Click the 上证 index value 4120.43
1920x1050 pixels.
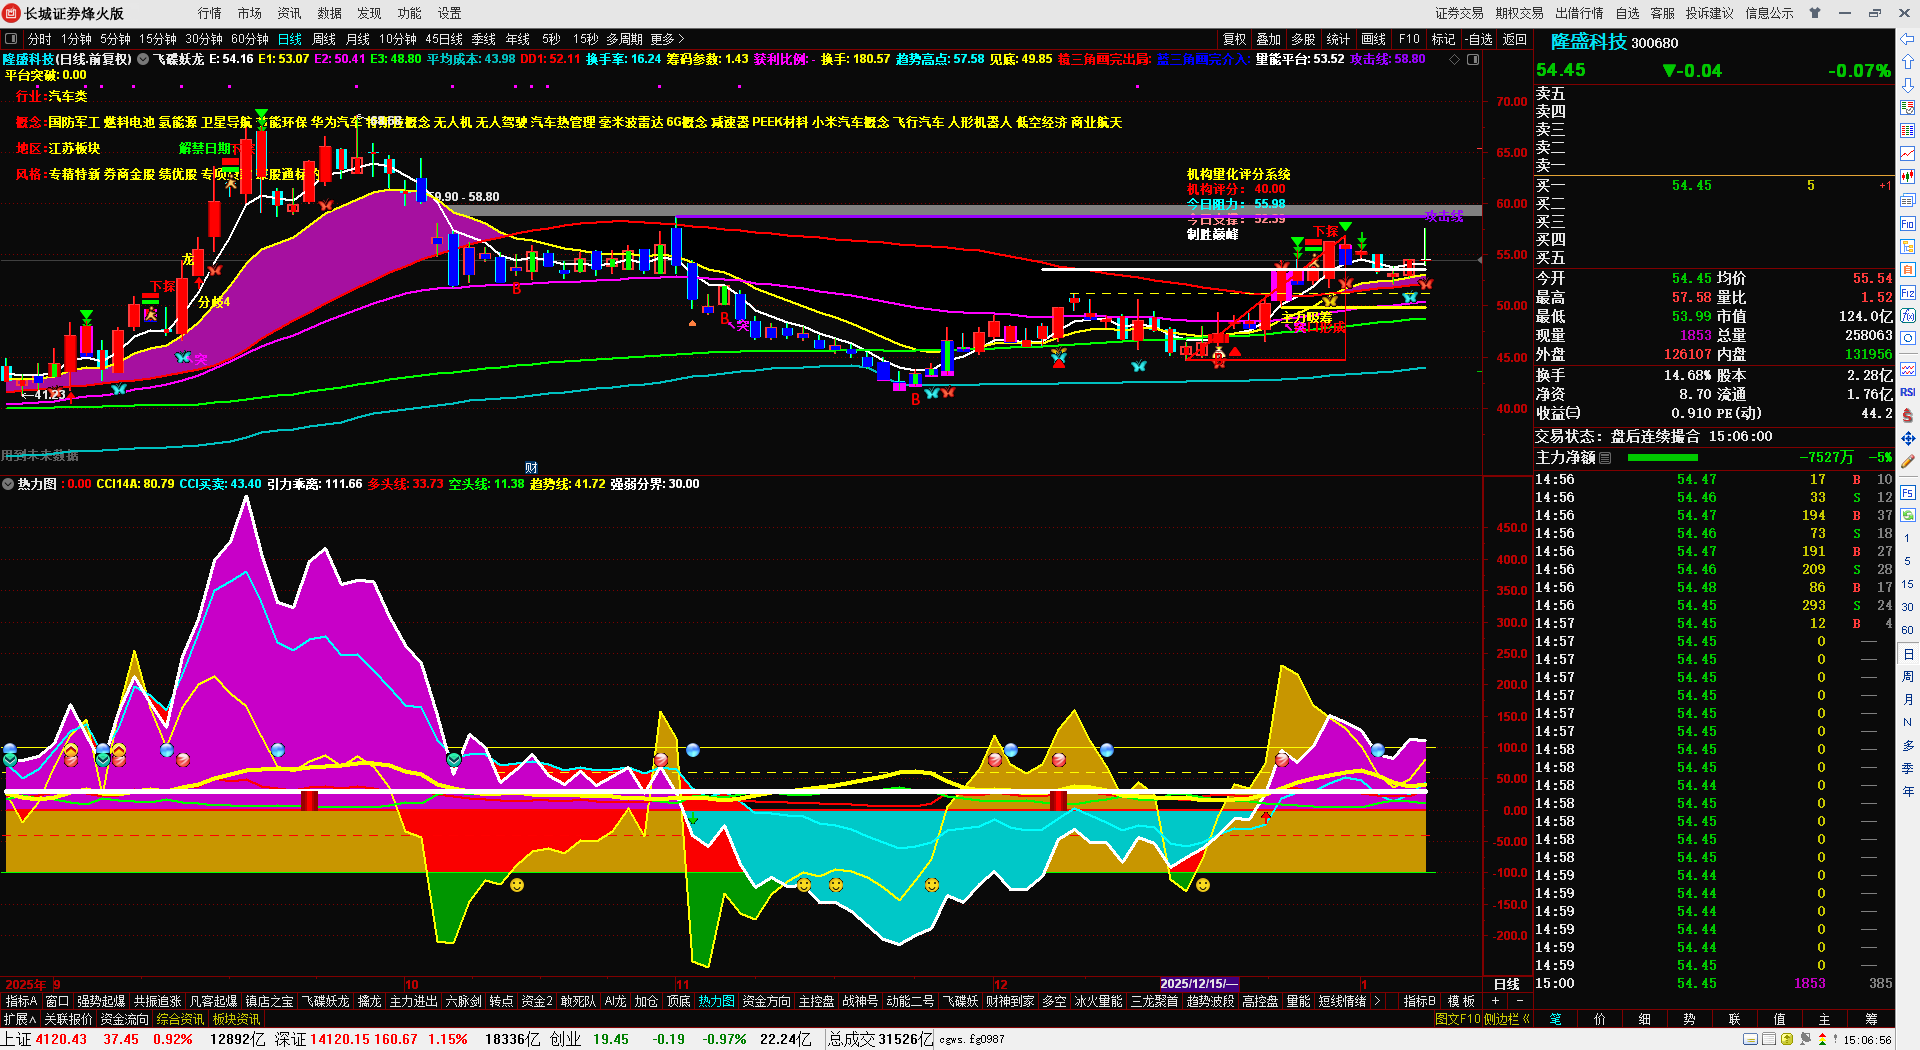(x=62, y=1039)
